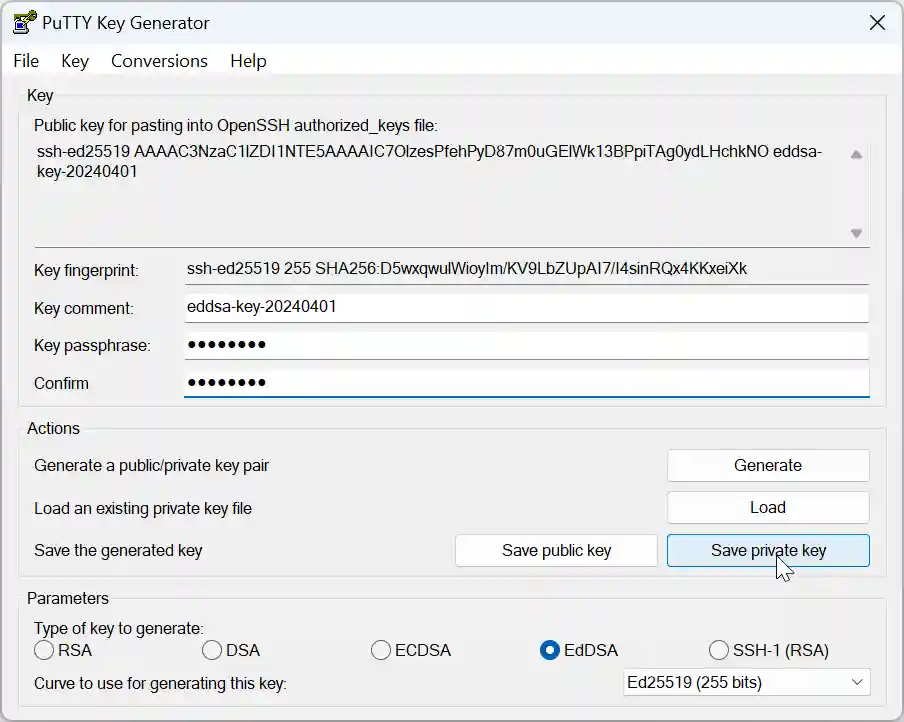Select the RSA key type
Screen dimensions: 904x722
[x=44, y=650]
